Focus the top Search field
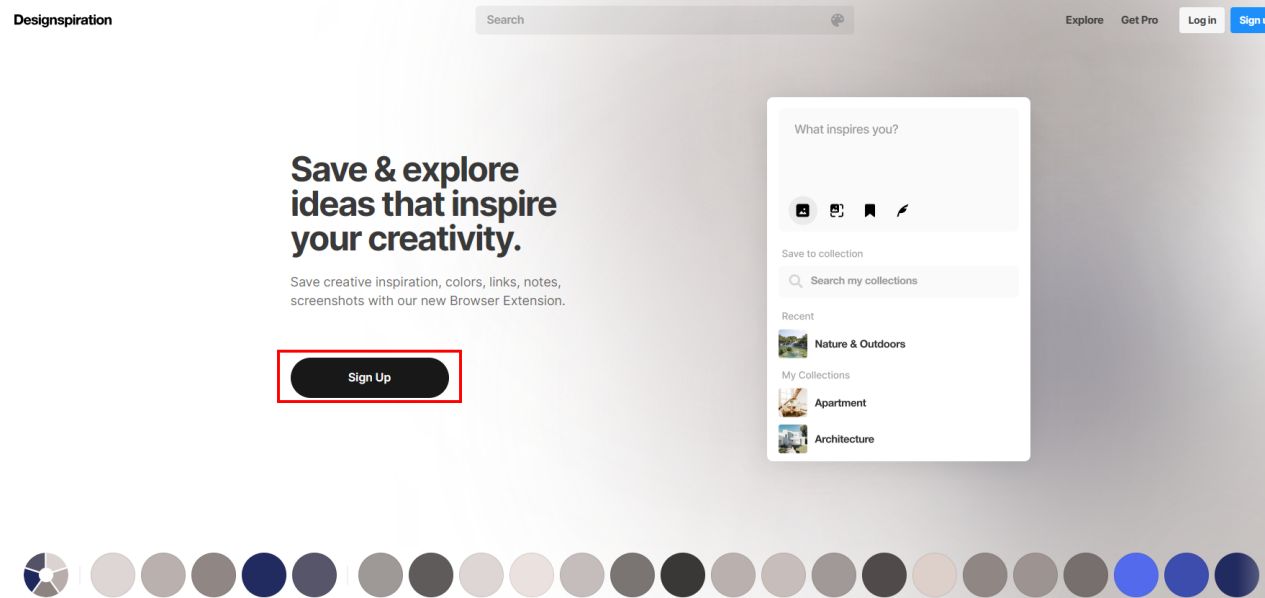 point(665,20)
